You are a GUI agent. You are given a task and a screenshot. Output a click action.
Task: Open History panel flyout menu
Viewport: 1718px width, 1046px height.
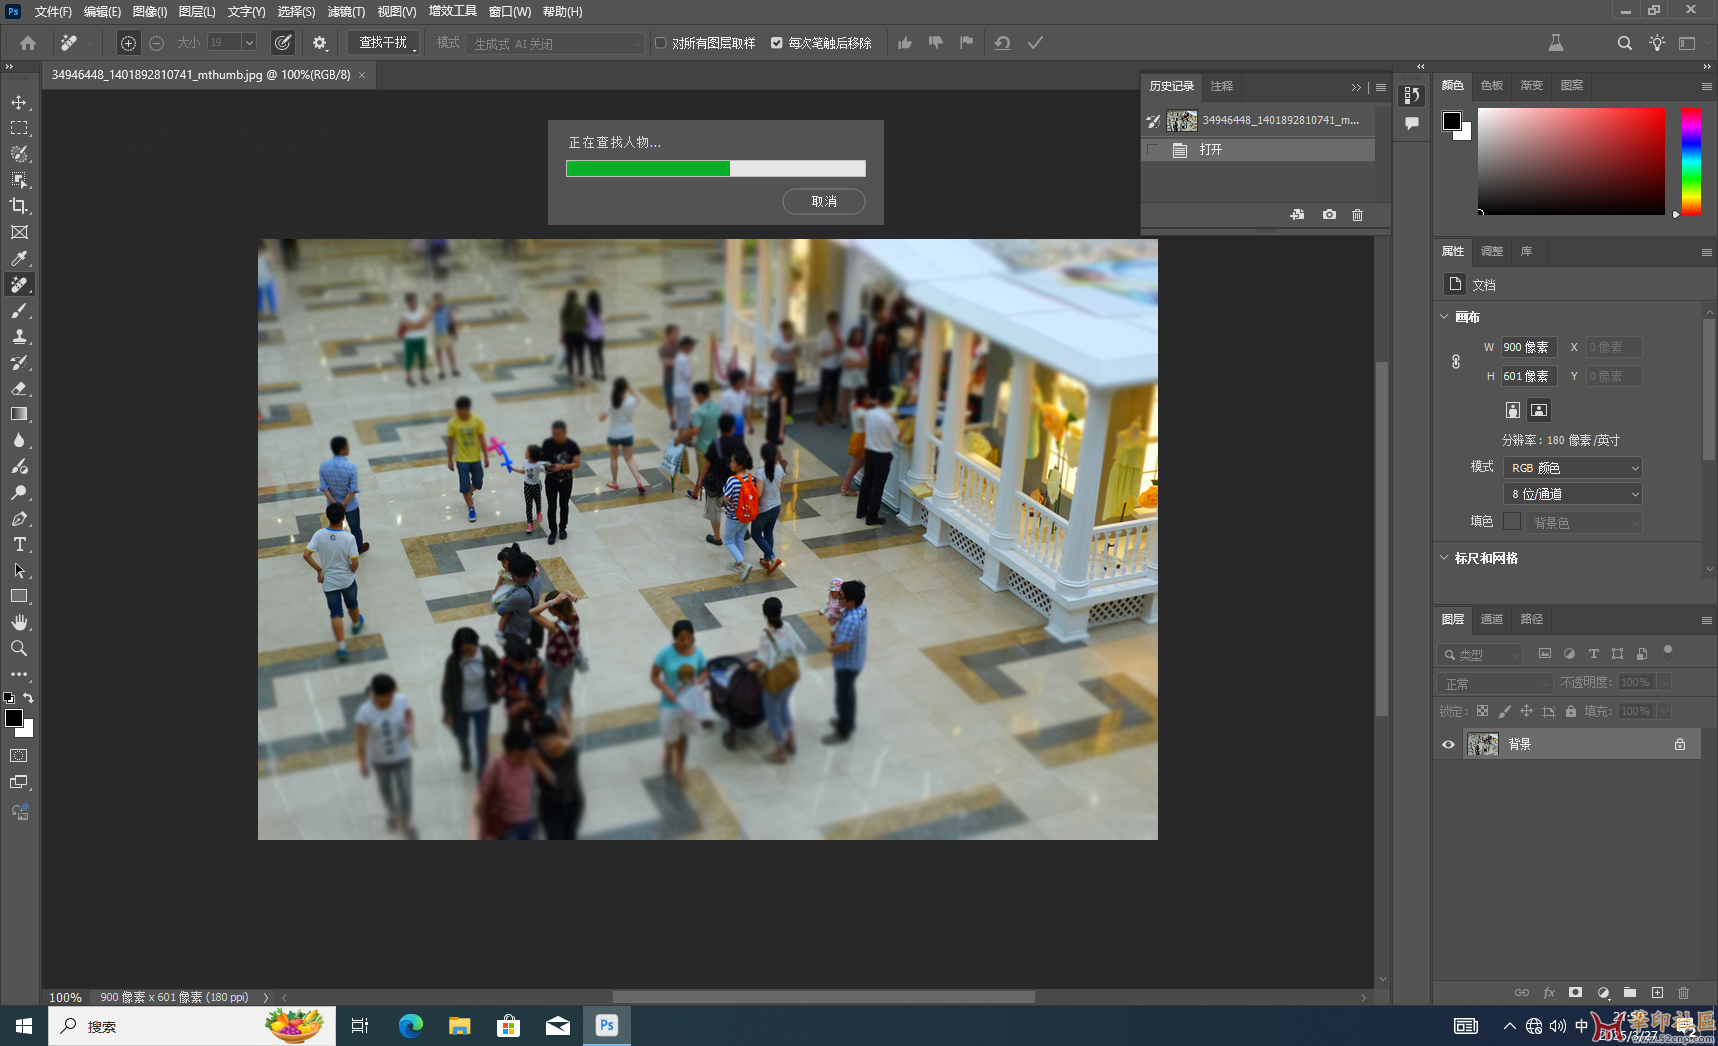[x=1381, y=87]
